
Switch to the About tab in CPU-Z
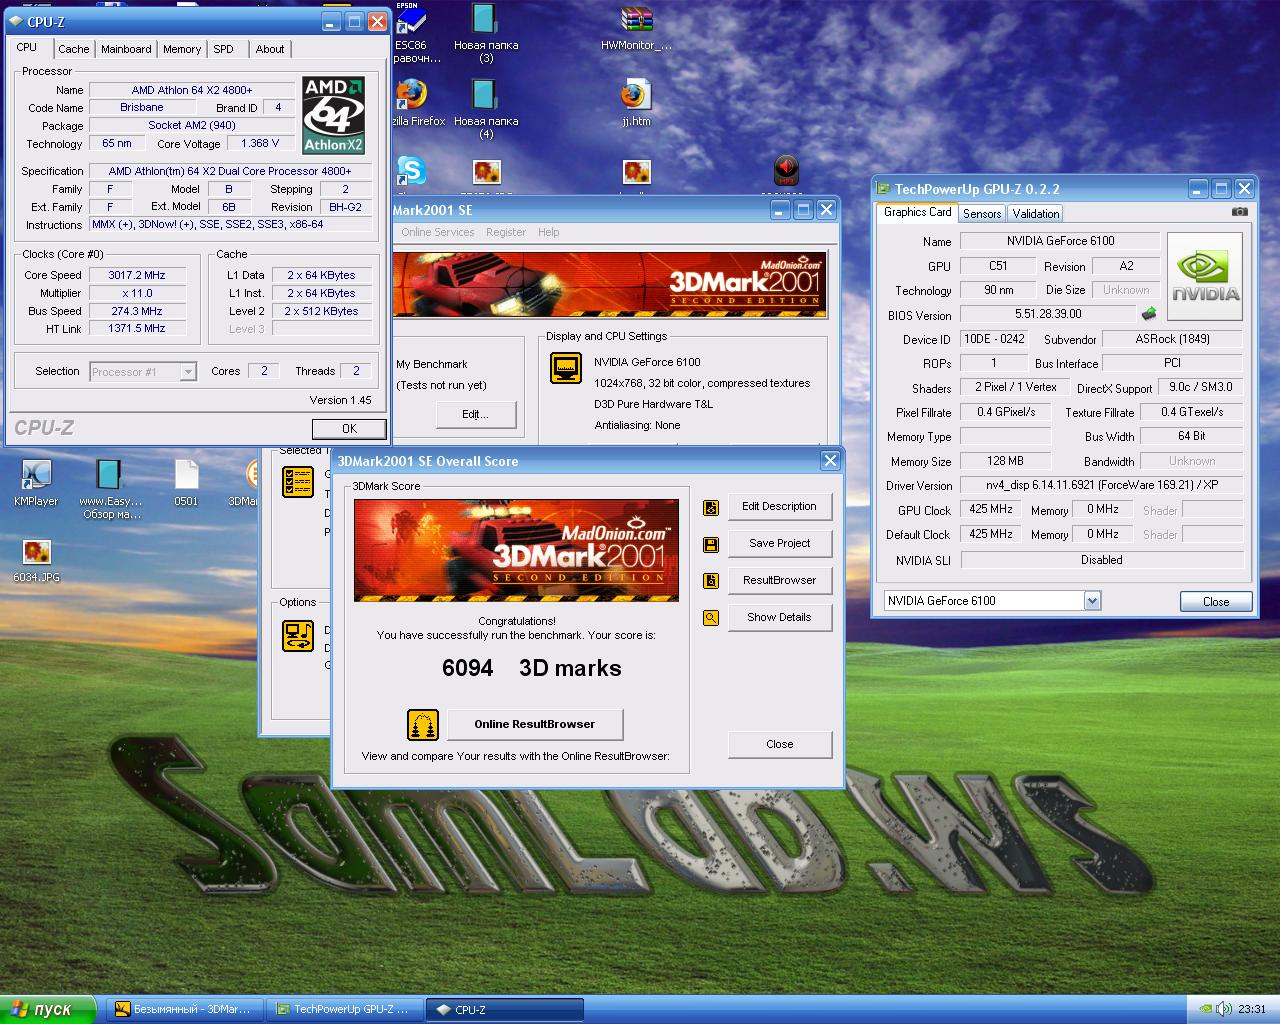[270, 49]
